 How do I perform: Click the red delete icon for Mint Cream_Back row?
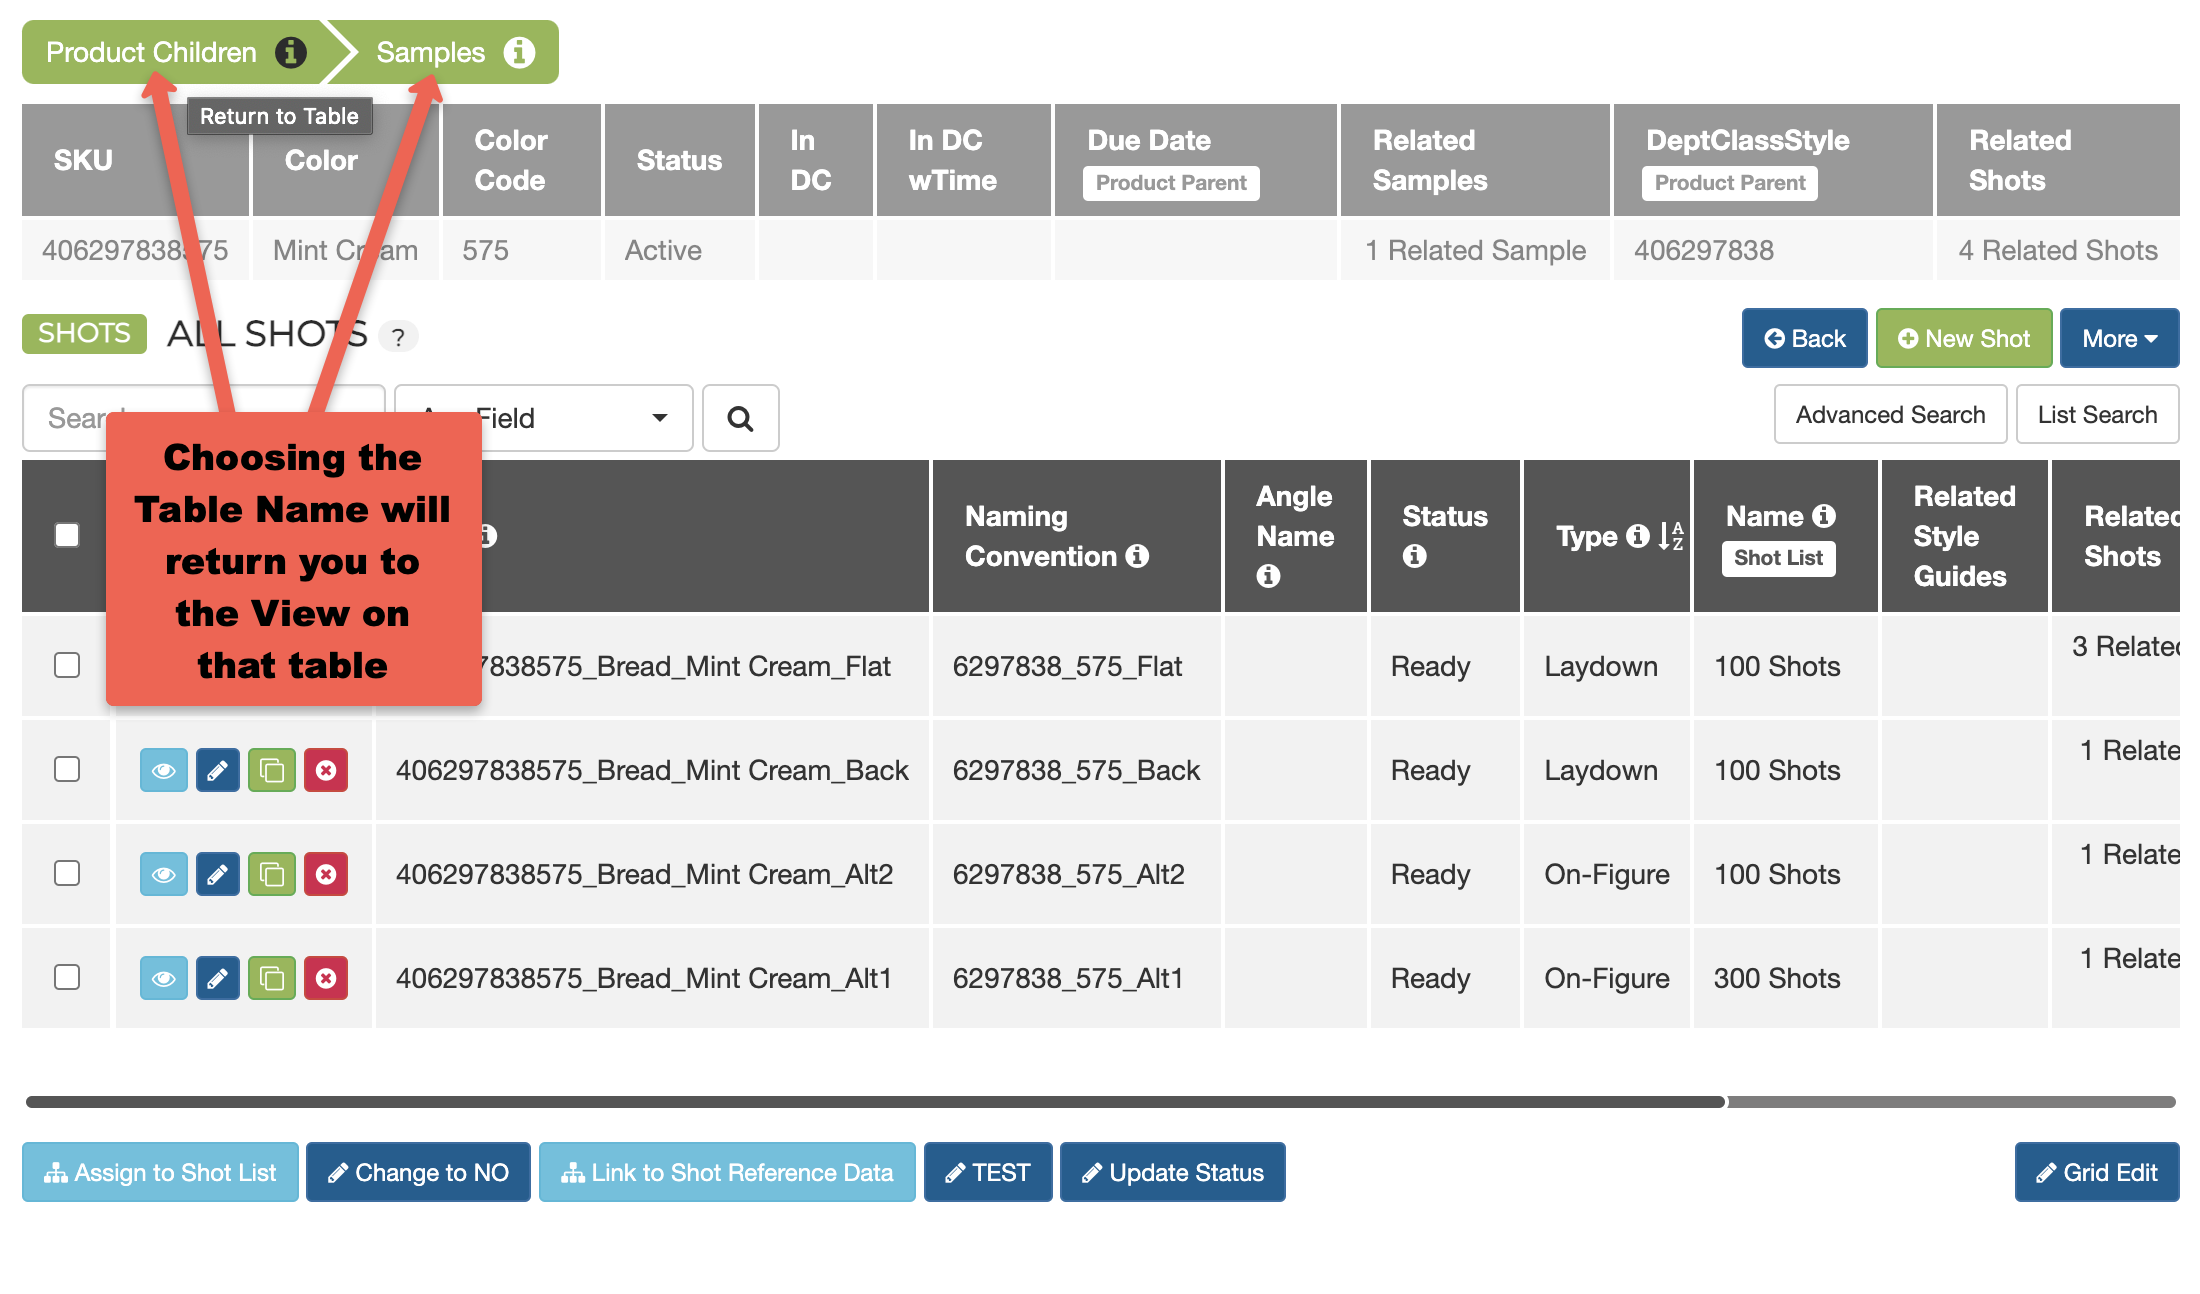coord(326,770)
